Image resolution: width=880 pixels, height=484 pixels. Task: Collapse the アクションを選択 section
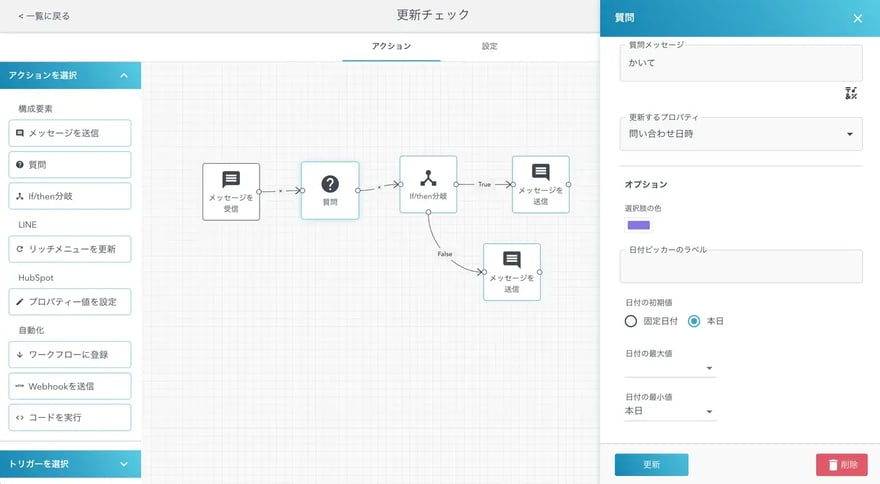point(123,75)
